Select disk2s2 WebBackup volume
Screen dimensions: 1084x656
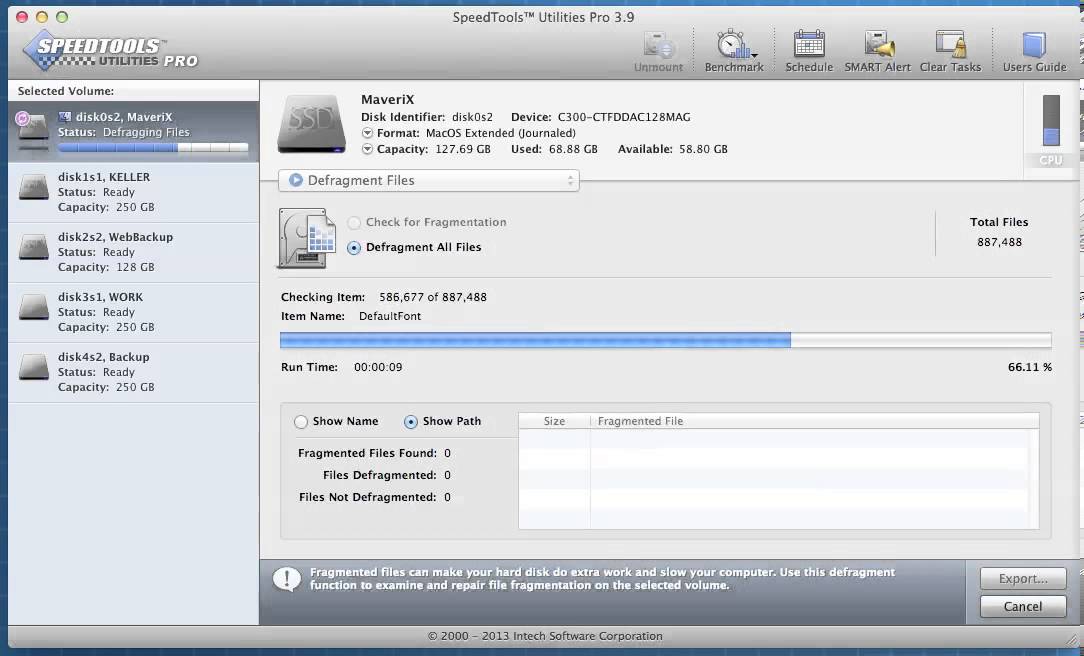[x=133, y=252]
